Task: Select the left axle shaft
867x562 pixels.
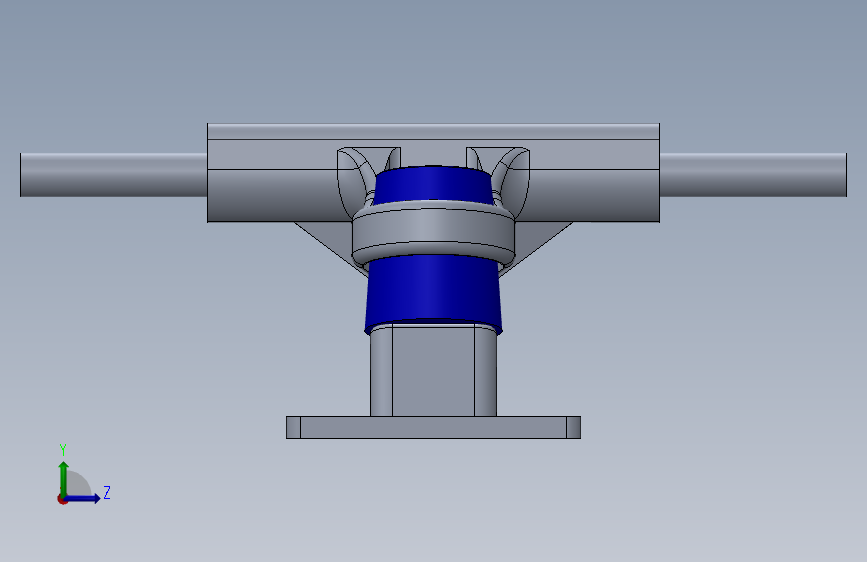Action: [x=113, y=175]
